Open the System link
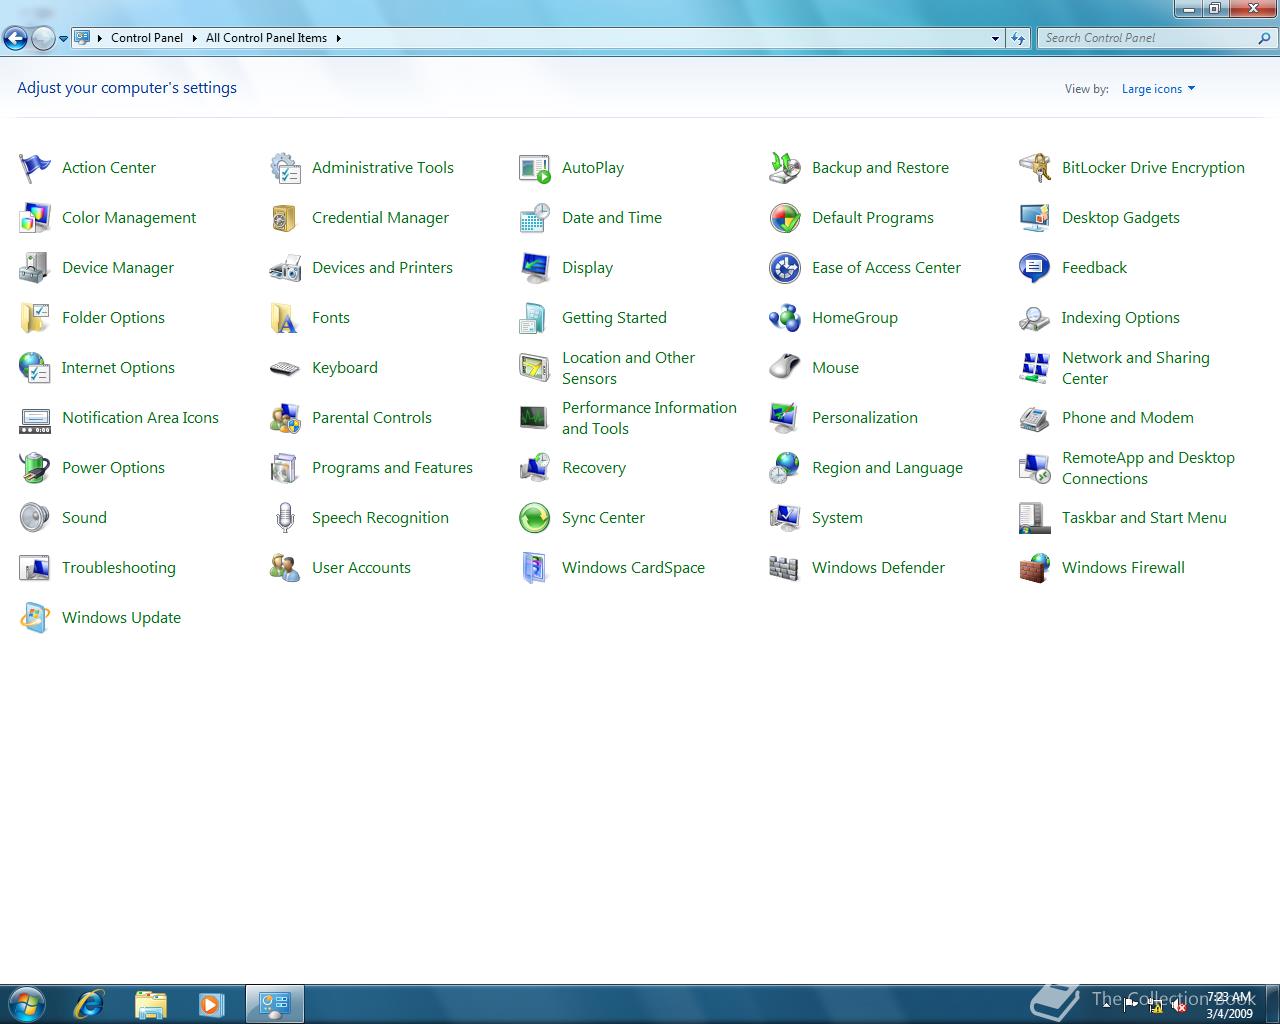 tap(837, 518)
